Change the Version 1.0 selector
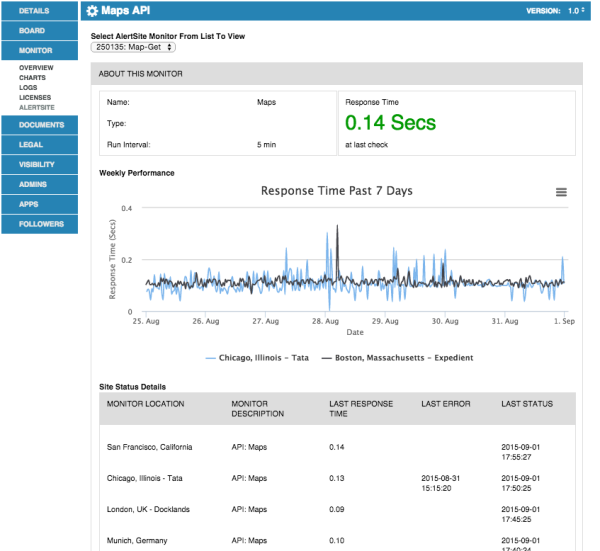This screenshot has width=600, height=551. click(x=576, y=11)
